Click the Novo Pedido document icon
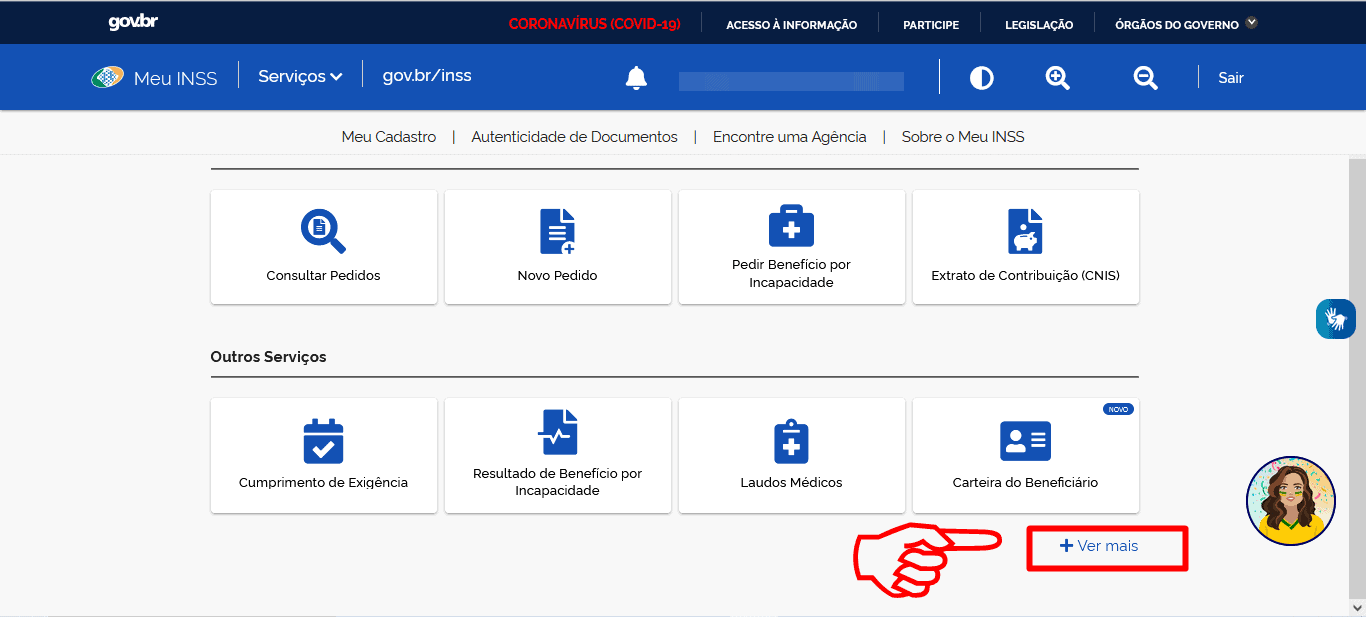The height and width of the screenshot is (617, 1366). pyautogui.click(x=557, y=231)
